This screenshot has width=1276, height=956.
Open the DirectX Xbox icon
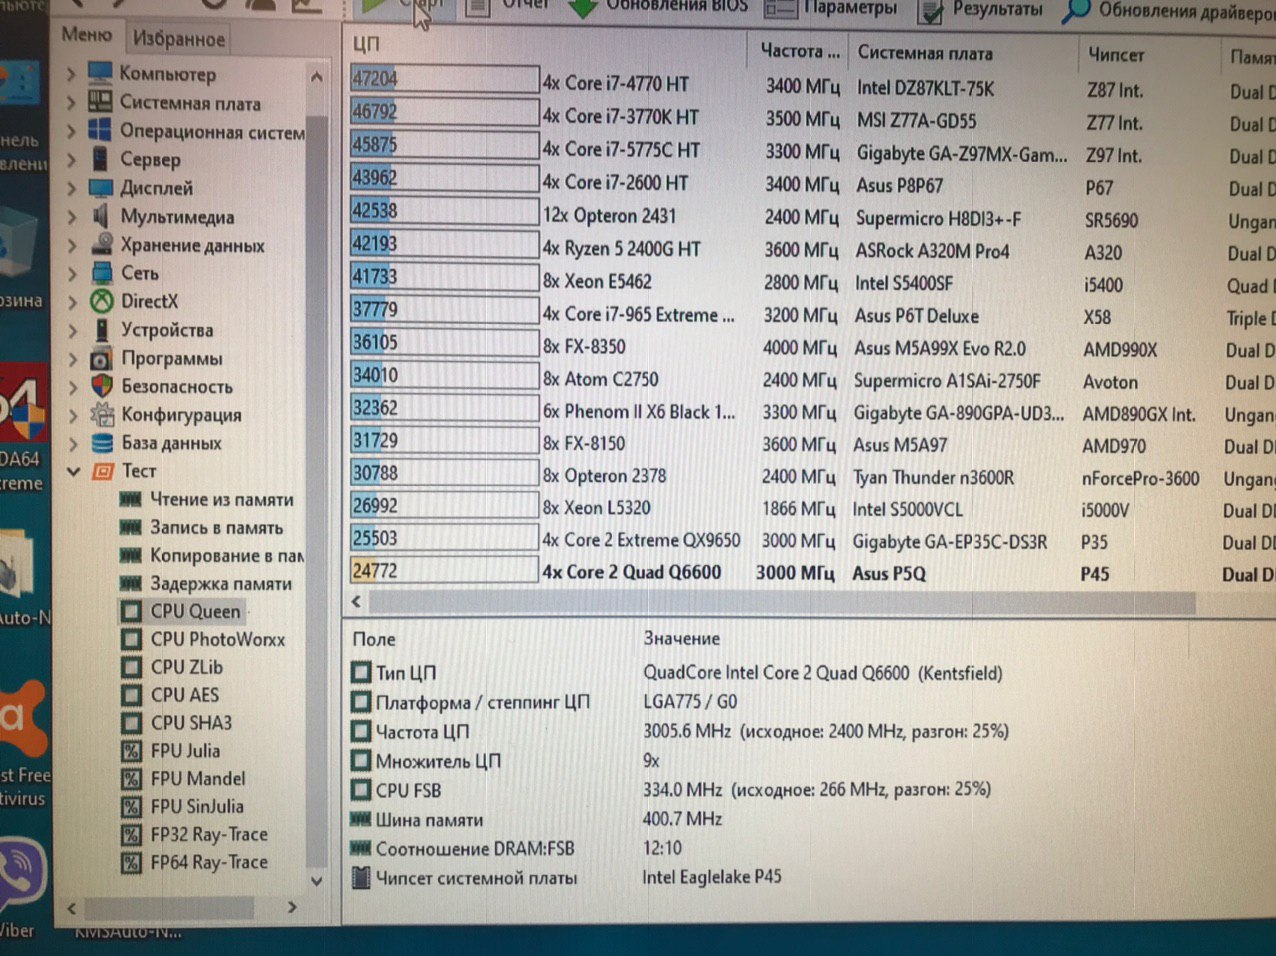[102, 300]
